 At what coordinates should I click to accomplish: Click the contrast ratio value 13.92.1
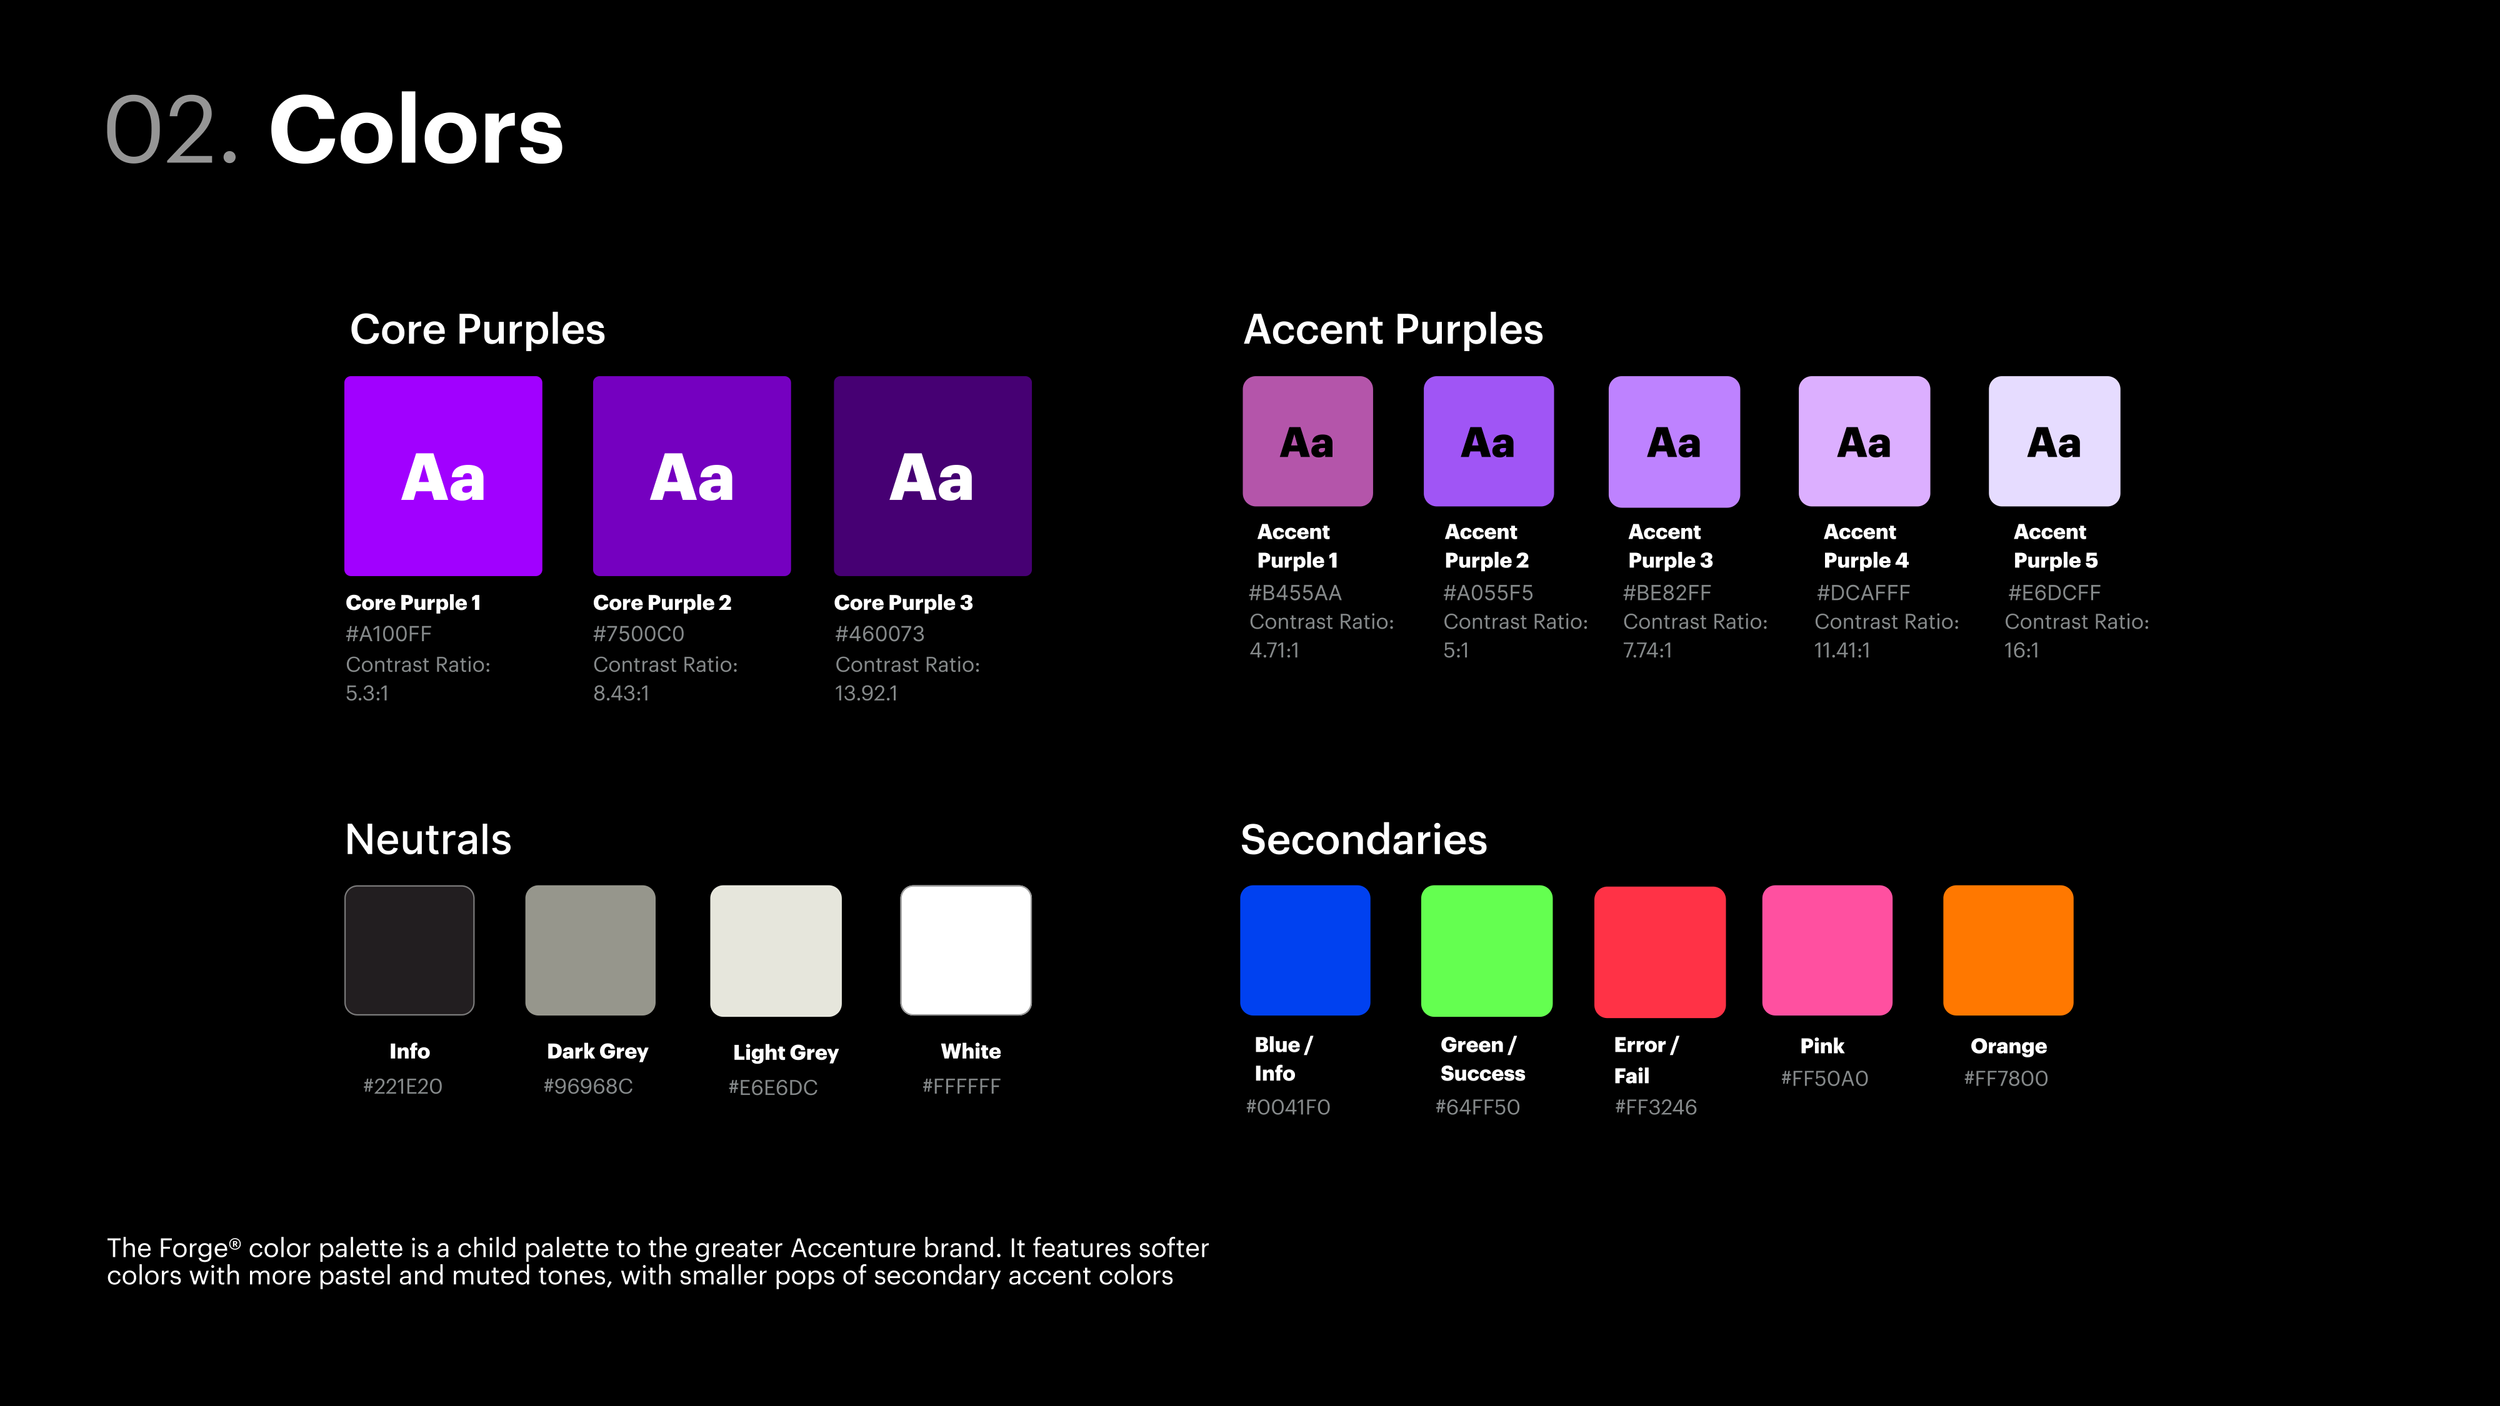(x=866, y=693)
